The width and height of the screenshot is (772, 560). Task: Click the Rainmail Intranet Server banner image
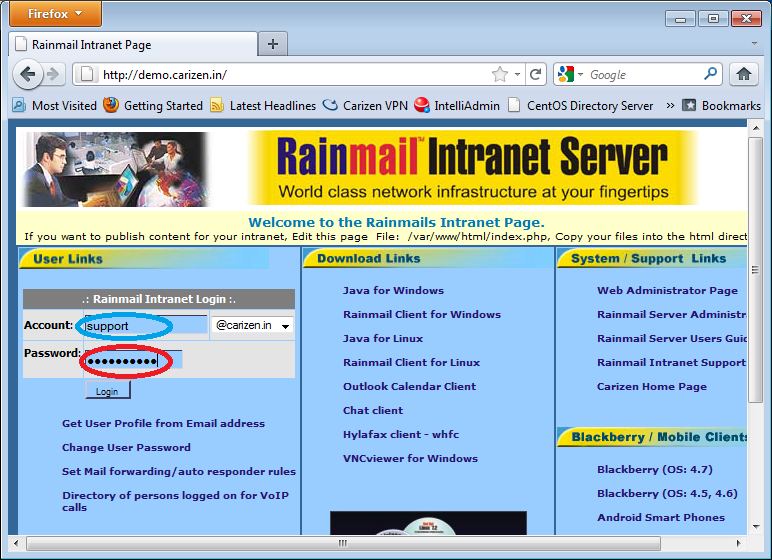click(473, 168)
